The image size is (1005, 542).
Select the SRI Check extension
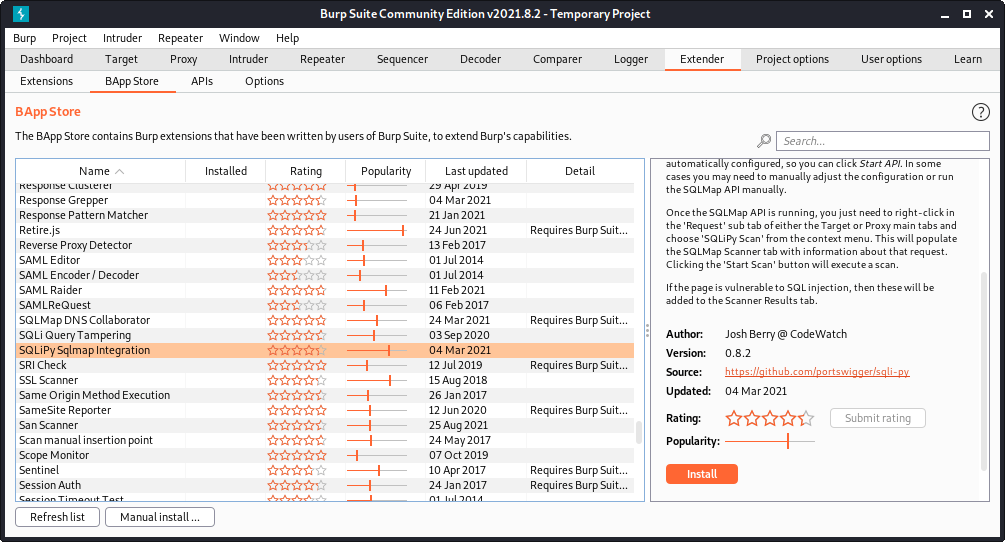(325, 365)
